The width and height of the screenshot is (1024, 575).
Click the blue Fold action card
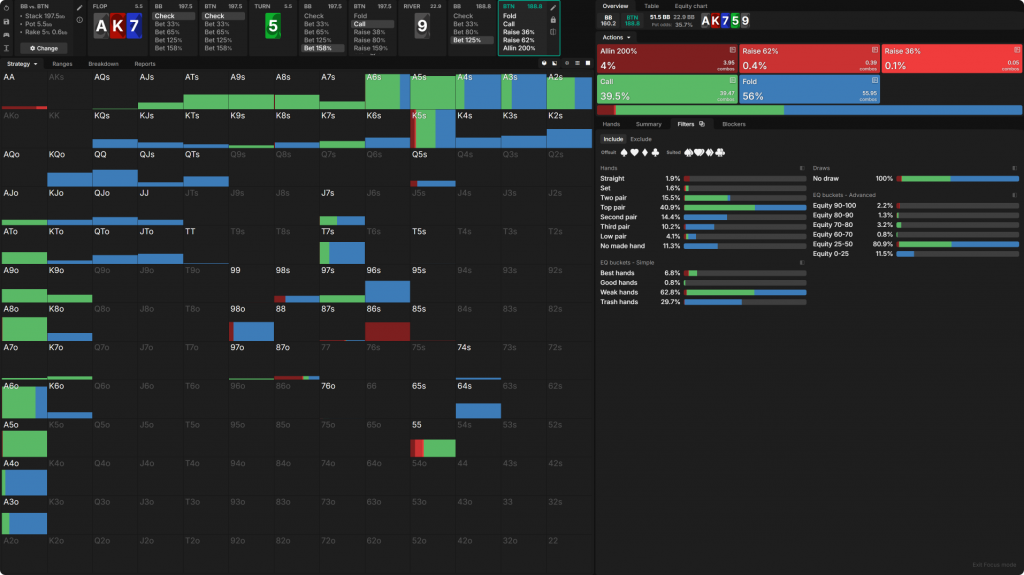click(809, 89)
